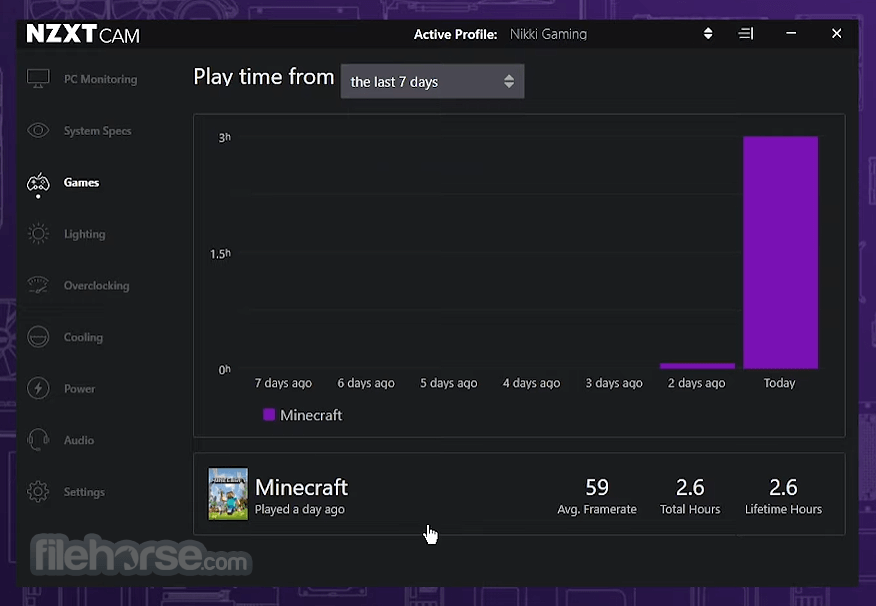
Task: Click the NZXT CAM logo
Action: click(83, 34)
